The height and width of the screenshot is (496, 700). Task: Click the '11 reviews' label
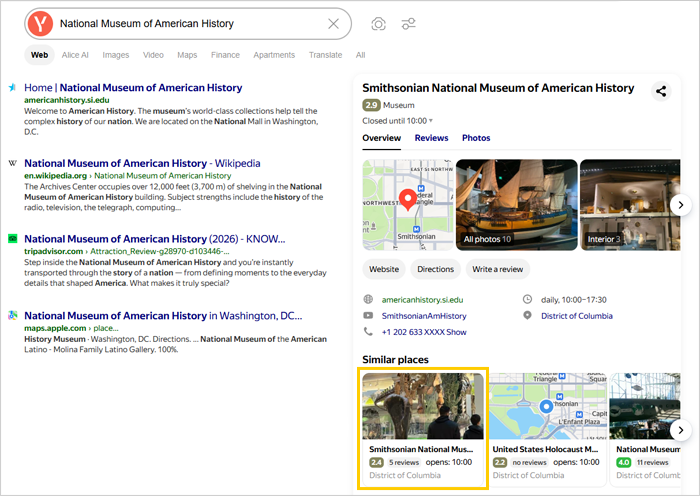pos(652,463)
